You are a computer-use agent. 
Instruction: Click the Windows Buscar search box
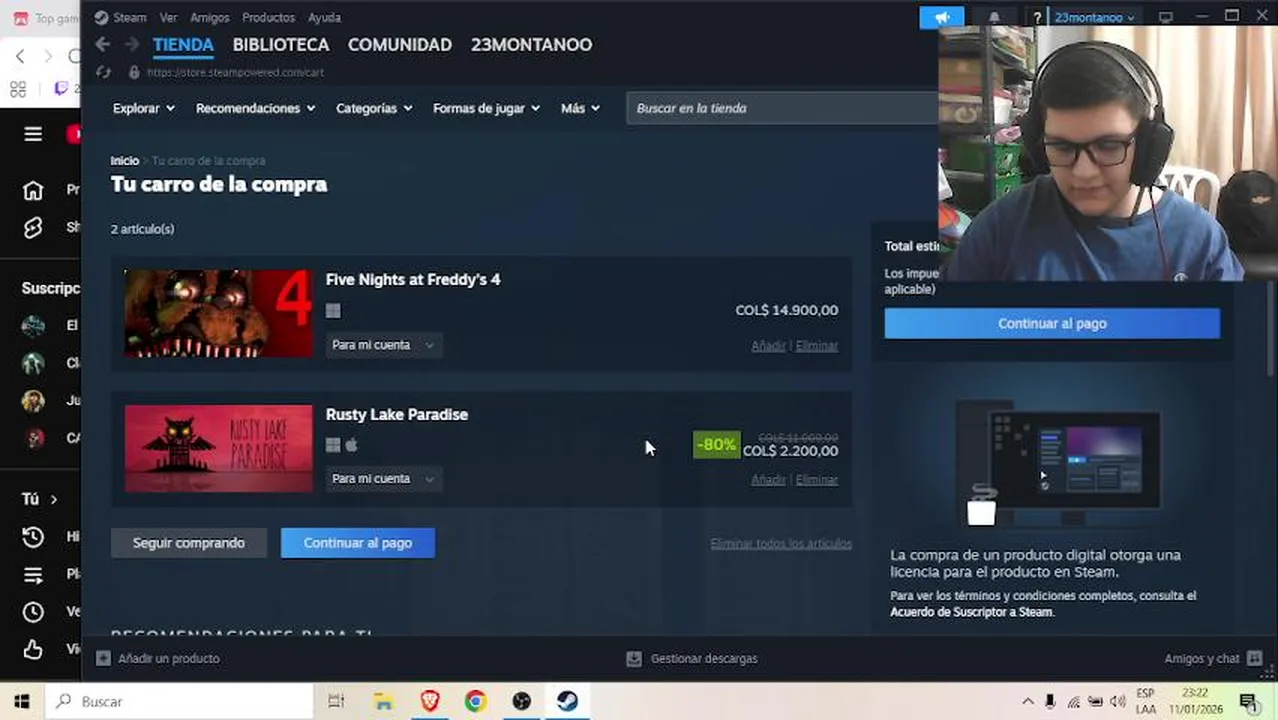pos(180,701)
